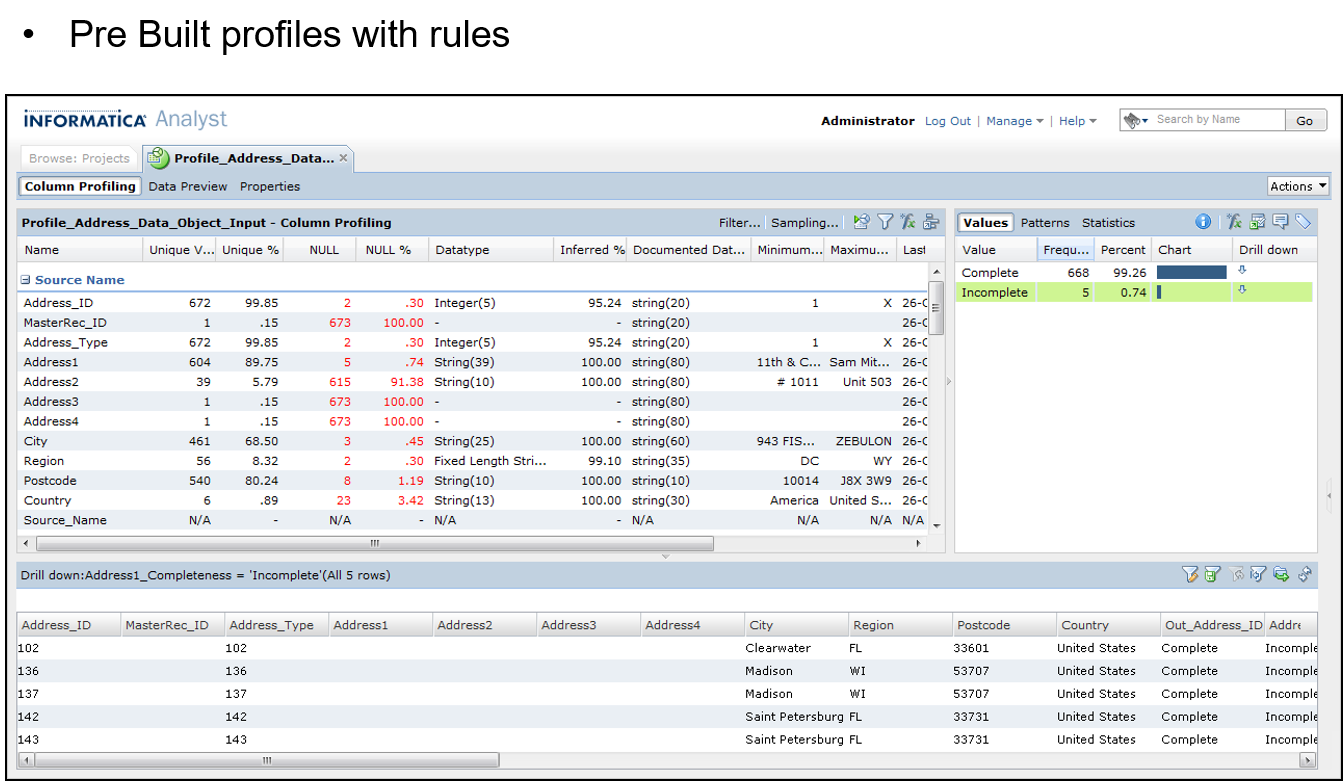This screenshot has width=1343, height=781.
Task: Click the vertical scrollbar of Column Profiling table
Action: tap(936, 307)
